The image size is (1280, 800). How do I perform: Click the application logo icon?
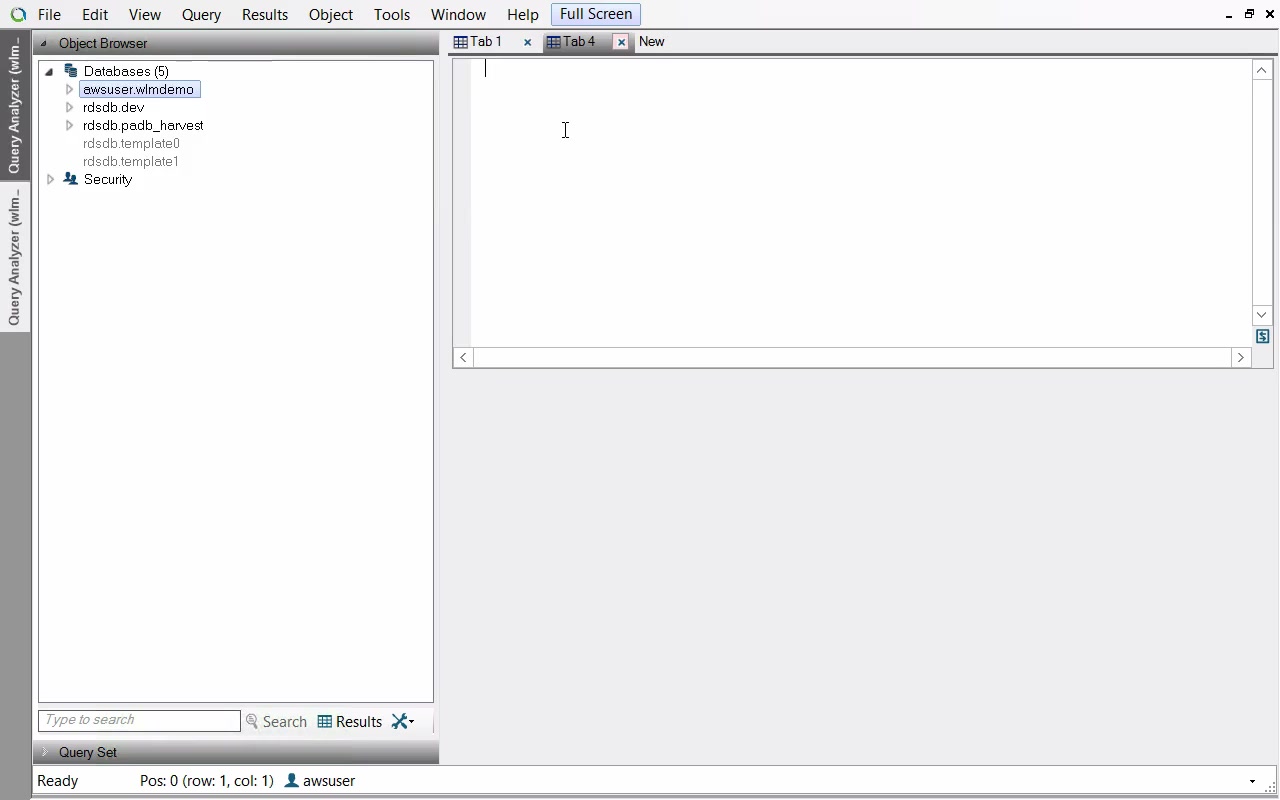pyautogui.click(x=17, y=15)
